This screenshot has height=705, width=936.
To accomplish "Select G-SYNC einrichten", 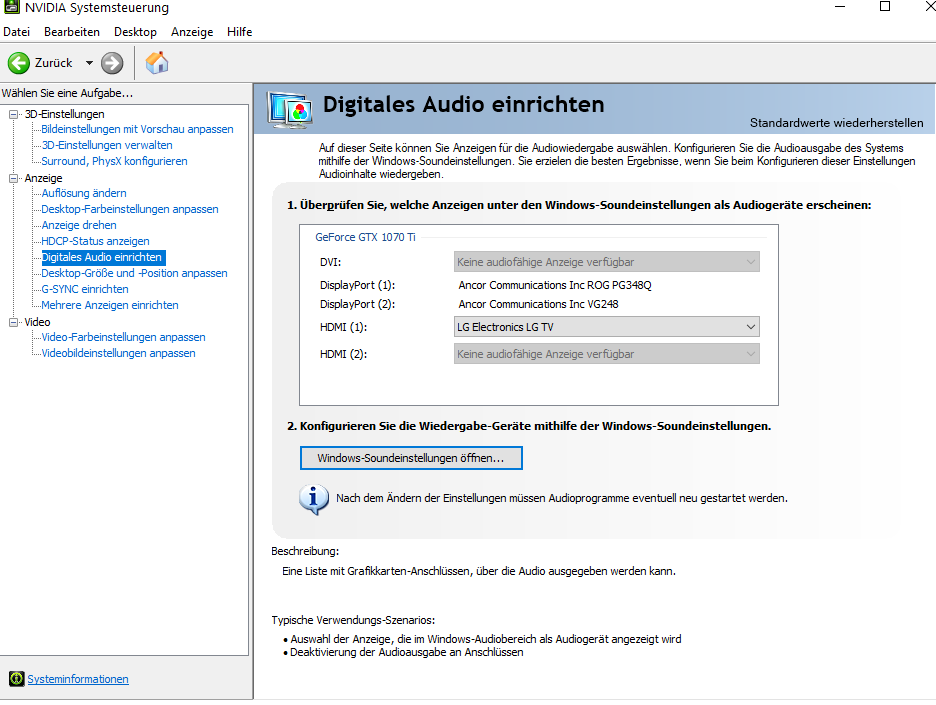I will (85, 289).
